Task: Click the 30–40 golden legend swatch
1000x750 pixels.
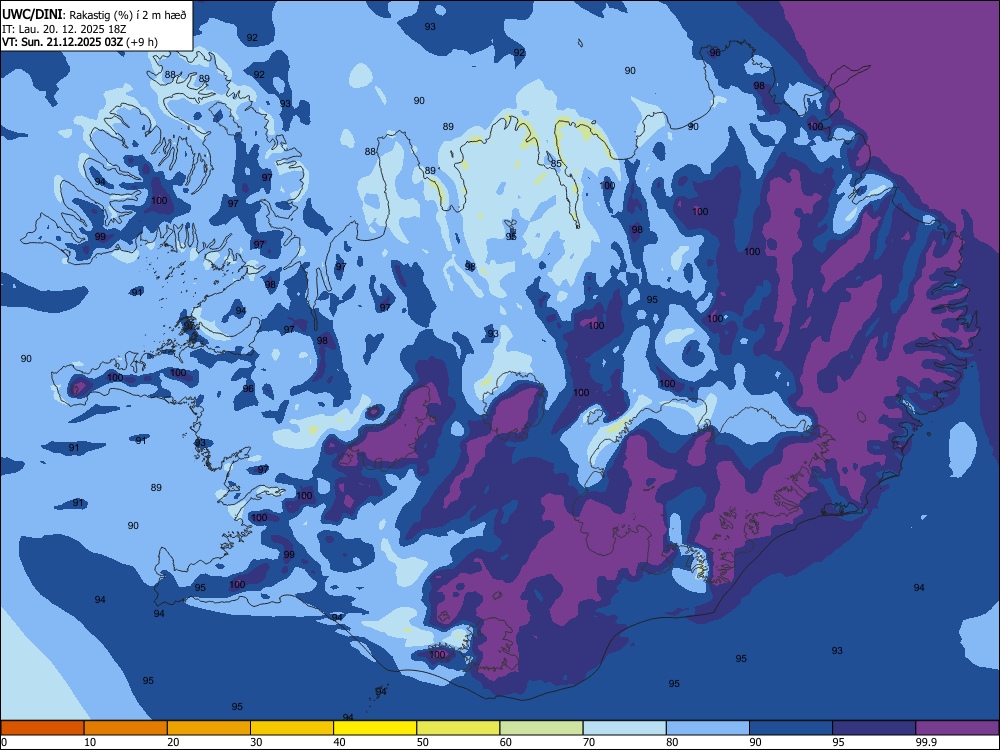Action: pyautogui.click(x=292, y=728)
